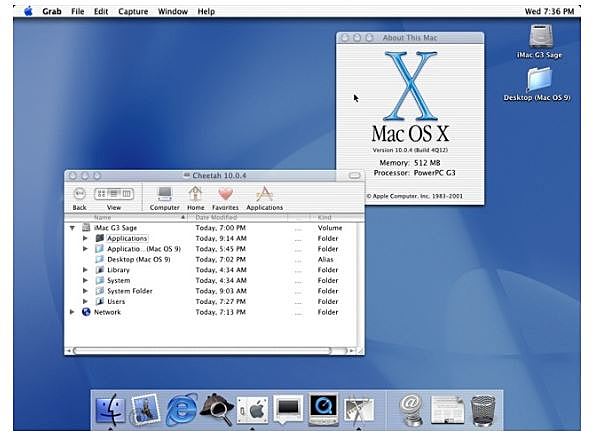
Task: Select the System Folder row name
Action: pos(130,291)
